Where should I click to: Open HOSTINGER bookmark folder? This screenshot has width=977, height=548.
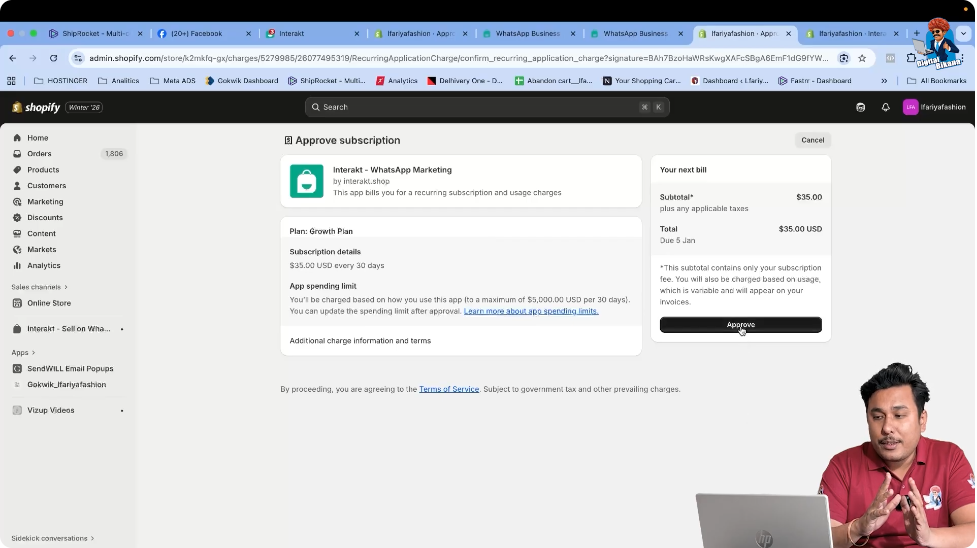[60, 80]
